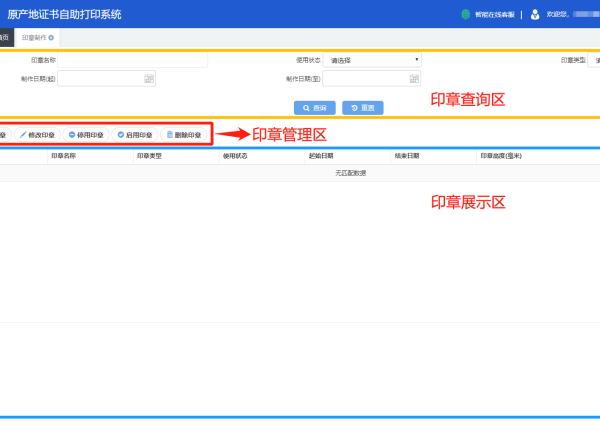Click the 停用印章 (disable seal) button
Screen dimensions: 600x431
point(86,135)
